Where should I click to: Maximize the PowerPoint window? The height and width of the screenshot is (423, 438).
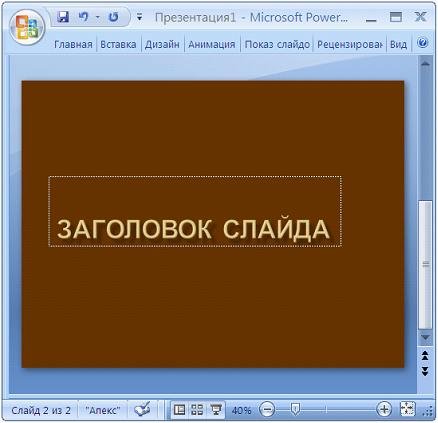tap(396, 17)
